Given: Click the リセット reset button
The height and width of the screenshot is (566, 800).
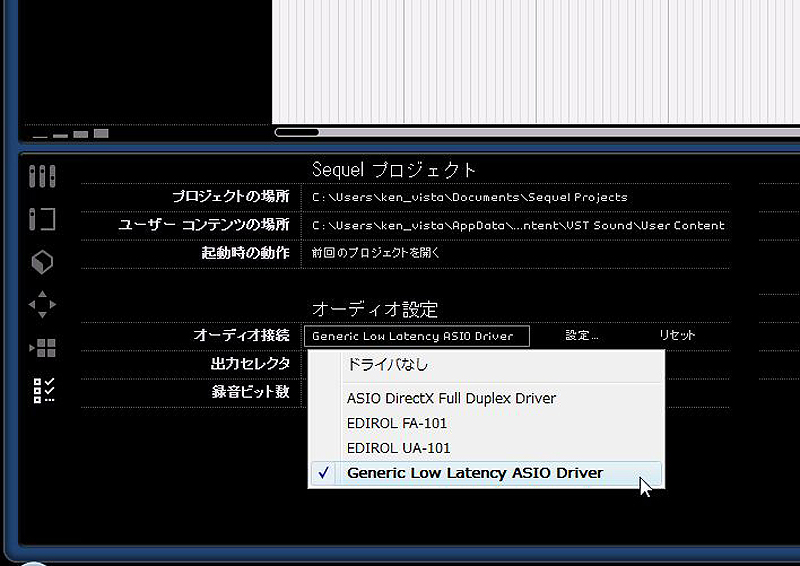Looking at the screenshot, I should pyautogui.click(x=677, y=335).
